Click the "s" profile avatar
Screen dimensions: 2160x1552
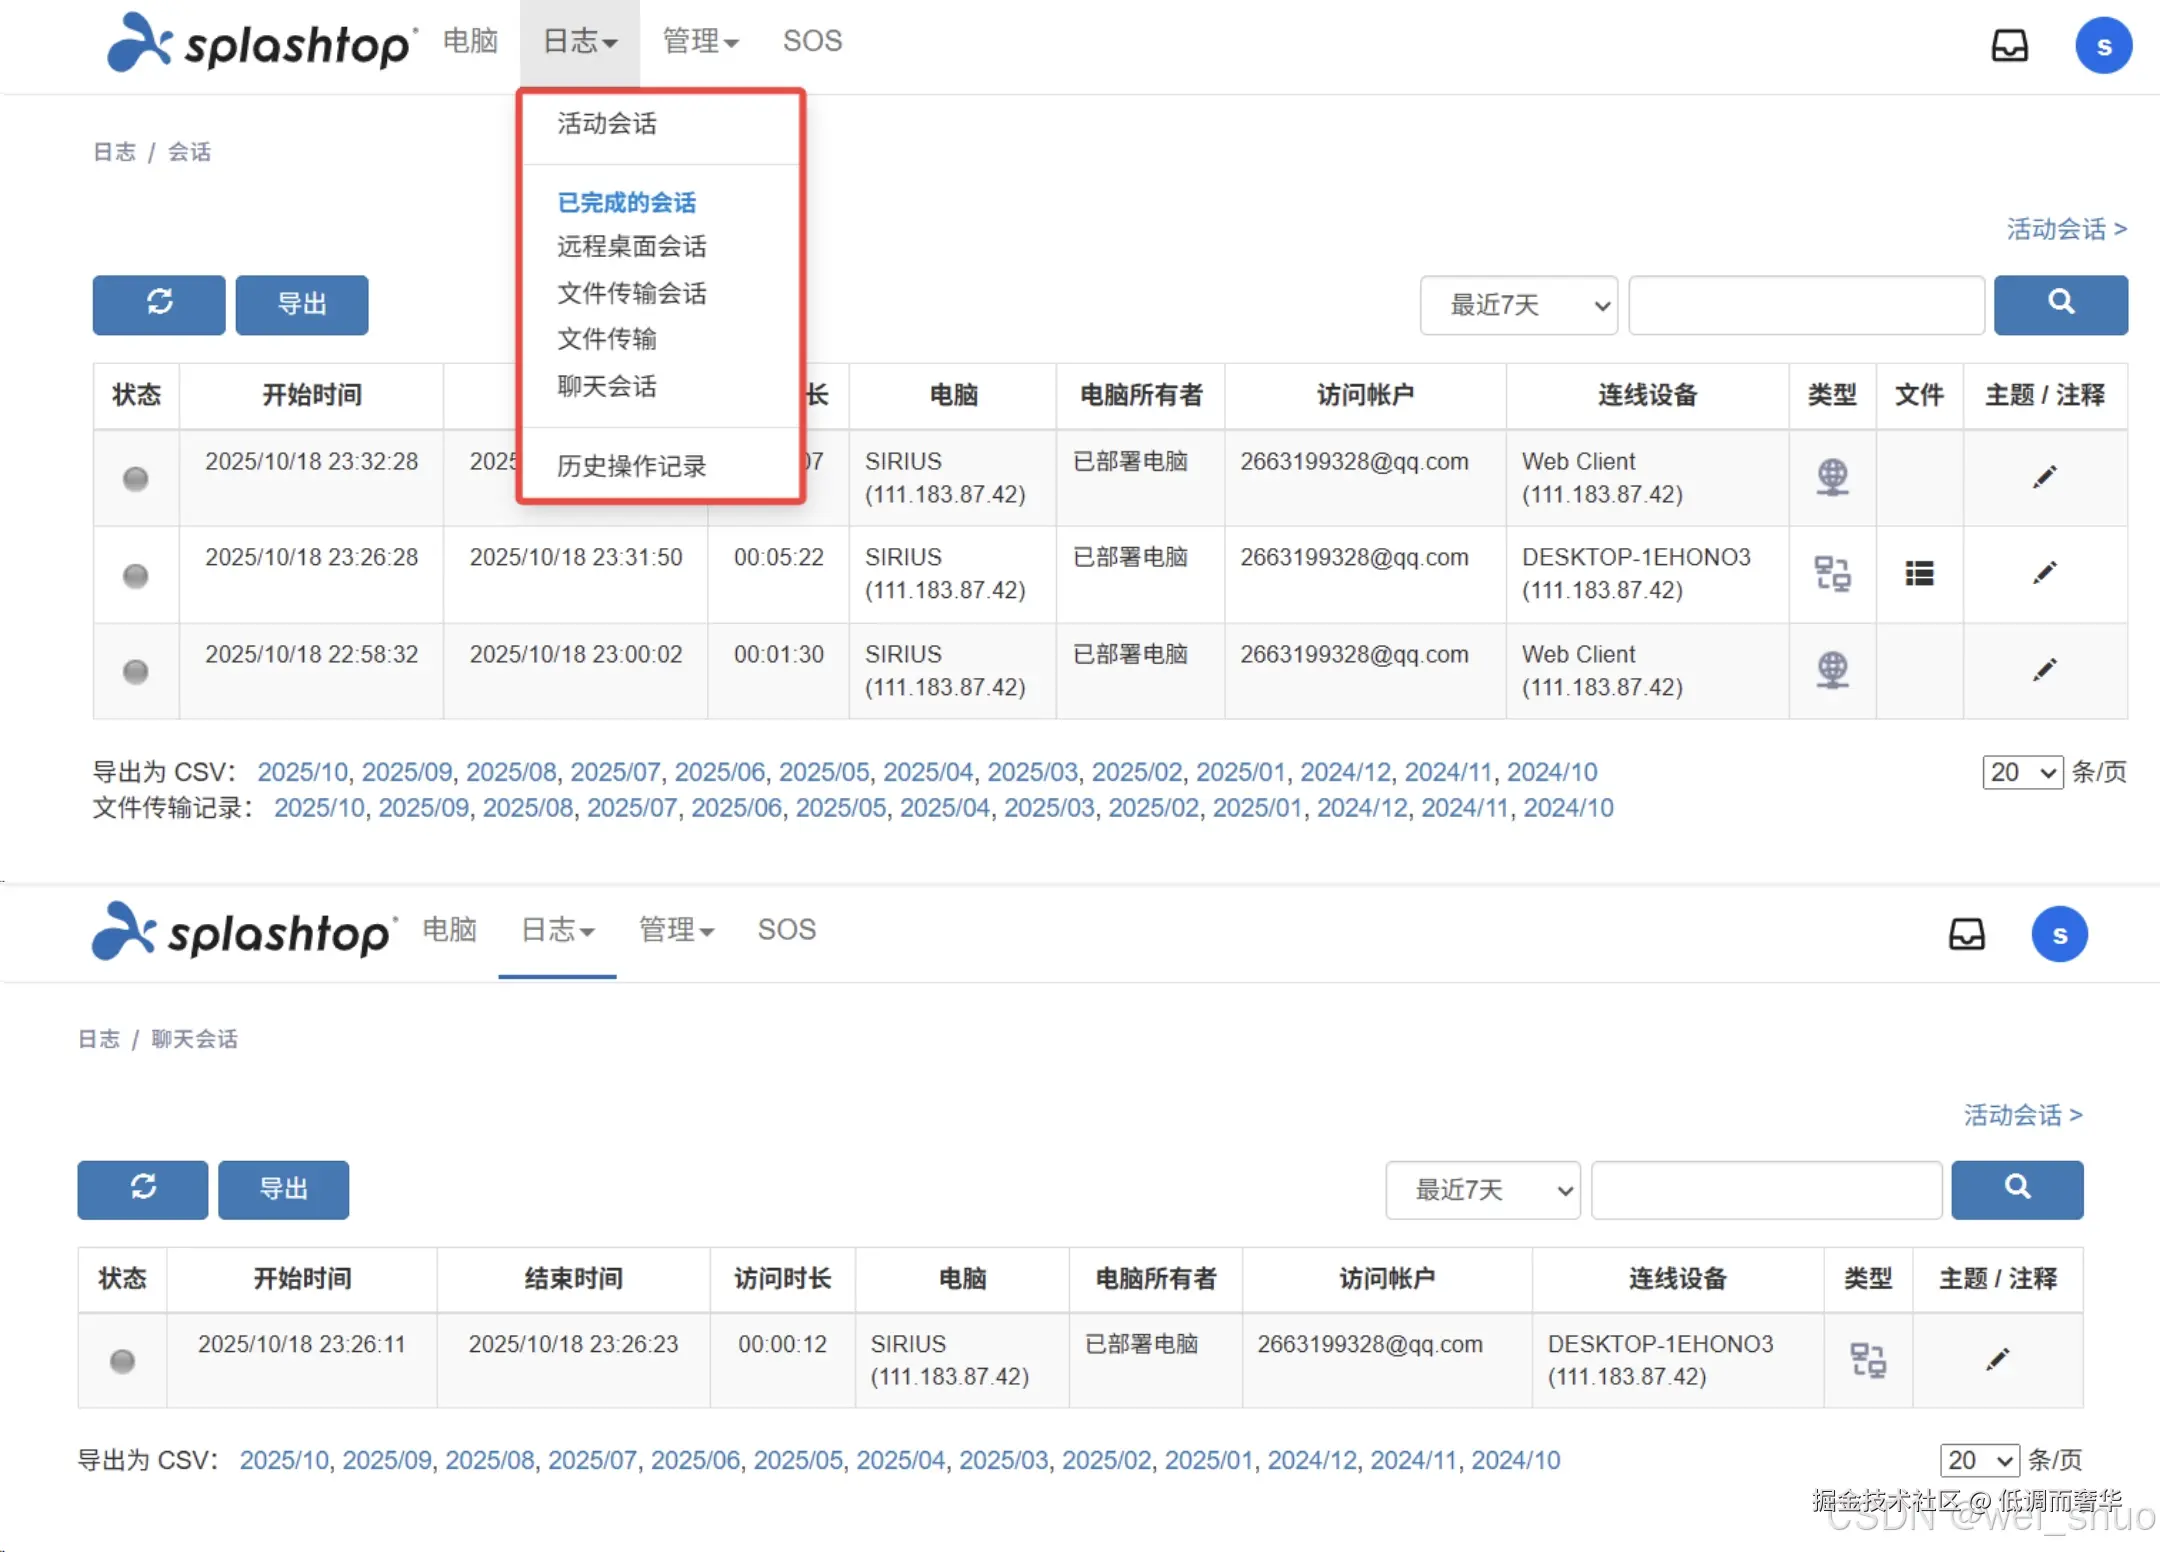click(2104, 45)
